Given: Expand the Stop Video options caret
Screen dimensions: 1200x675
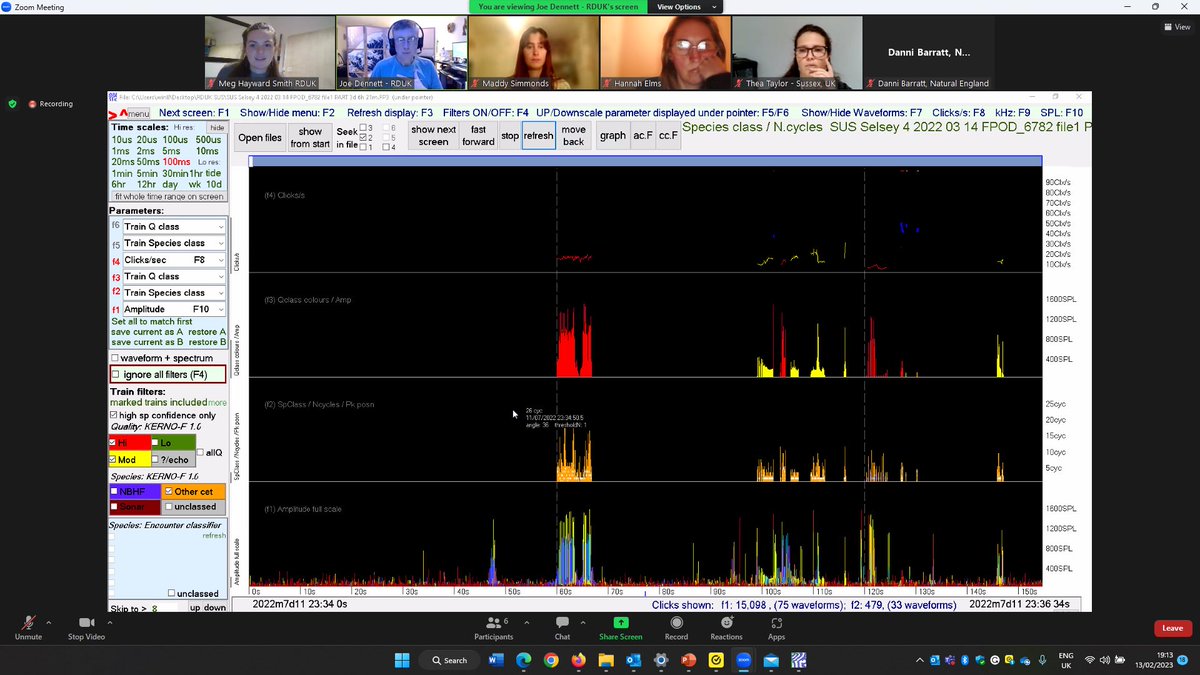Looking at the screenshot, I should point(110,622).
